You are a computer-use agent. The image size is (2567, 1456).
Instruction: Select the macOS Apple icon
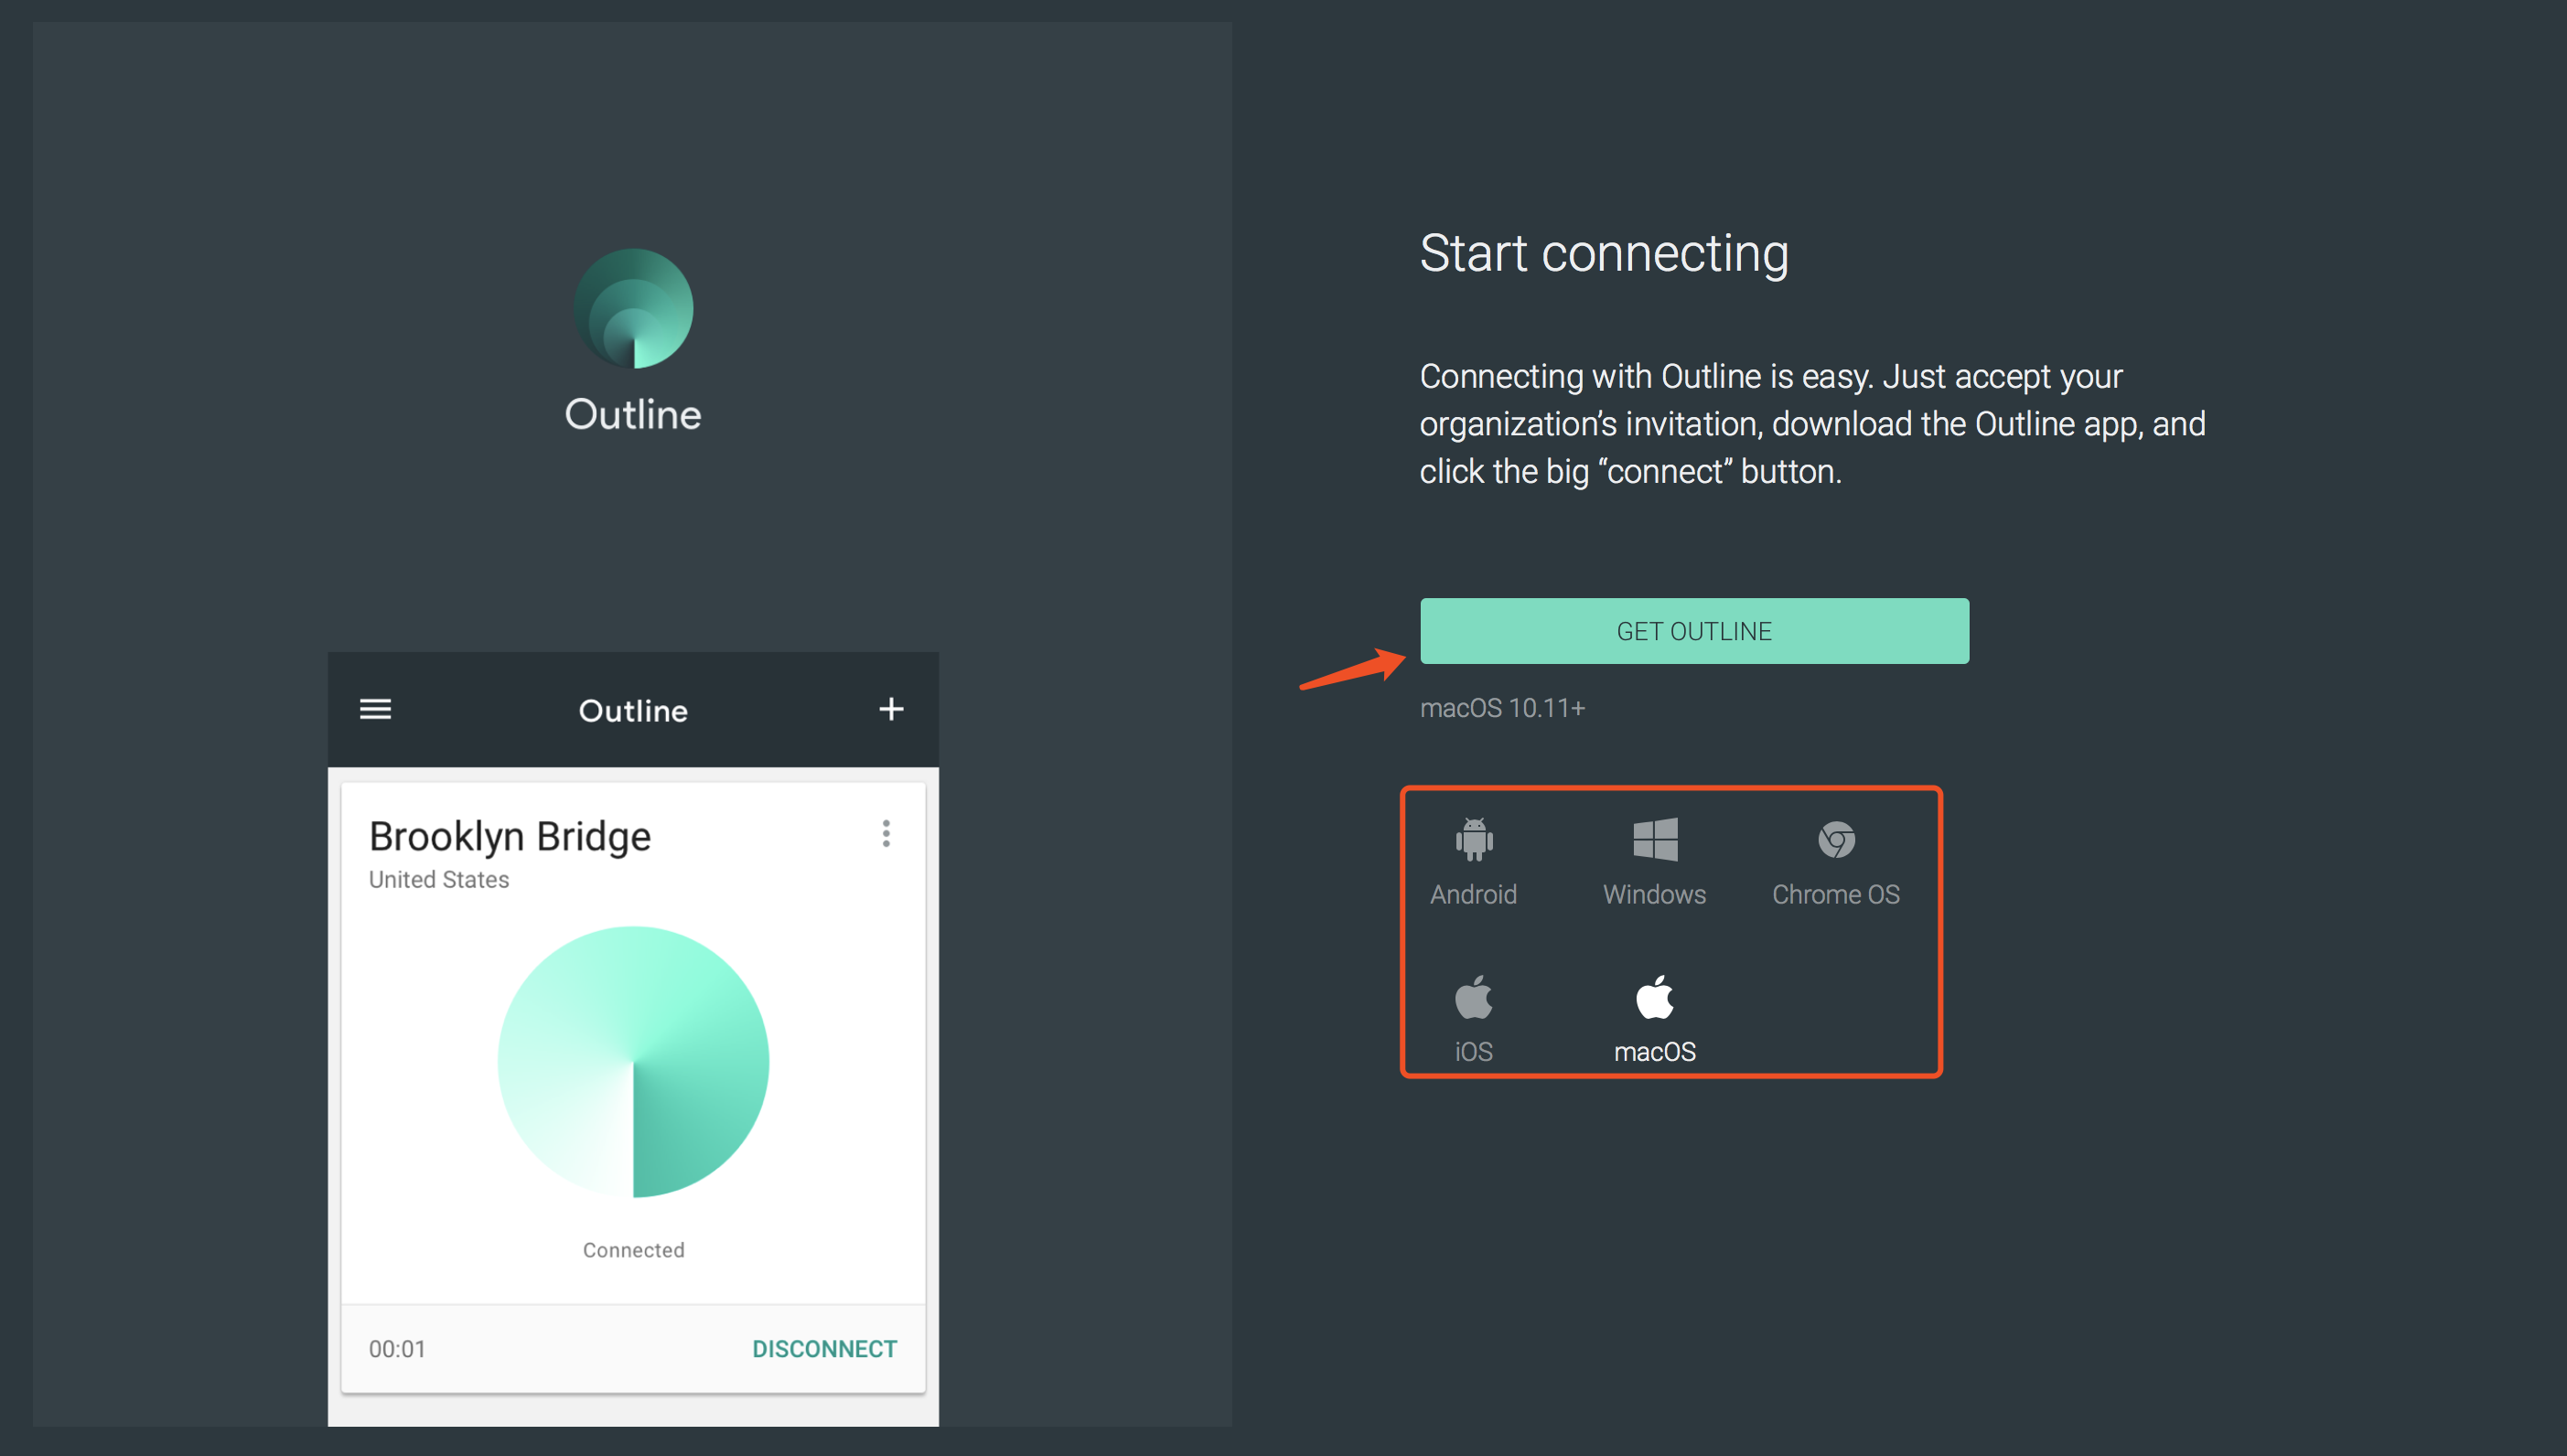[1654, 997]
